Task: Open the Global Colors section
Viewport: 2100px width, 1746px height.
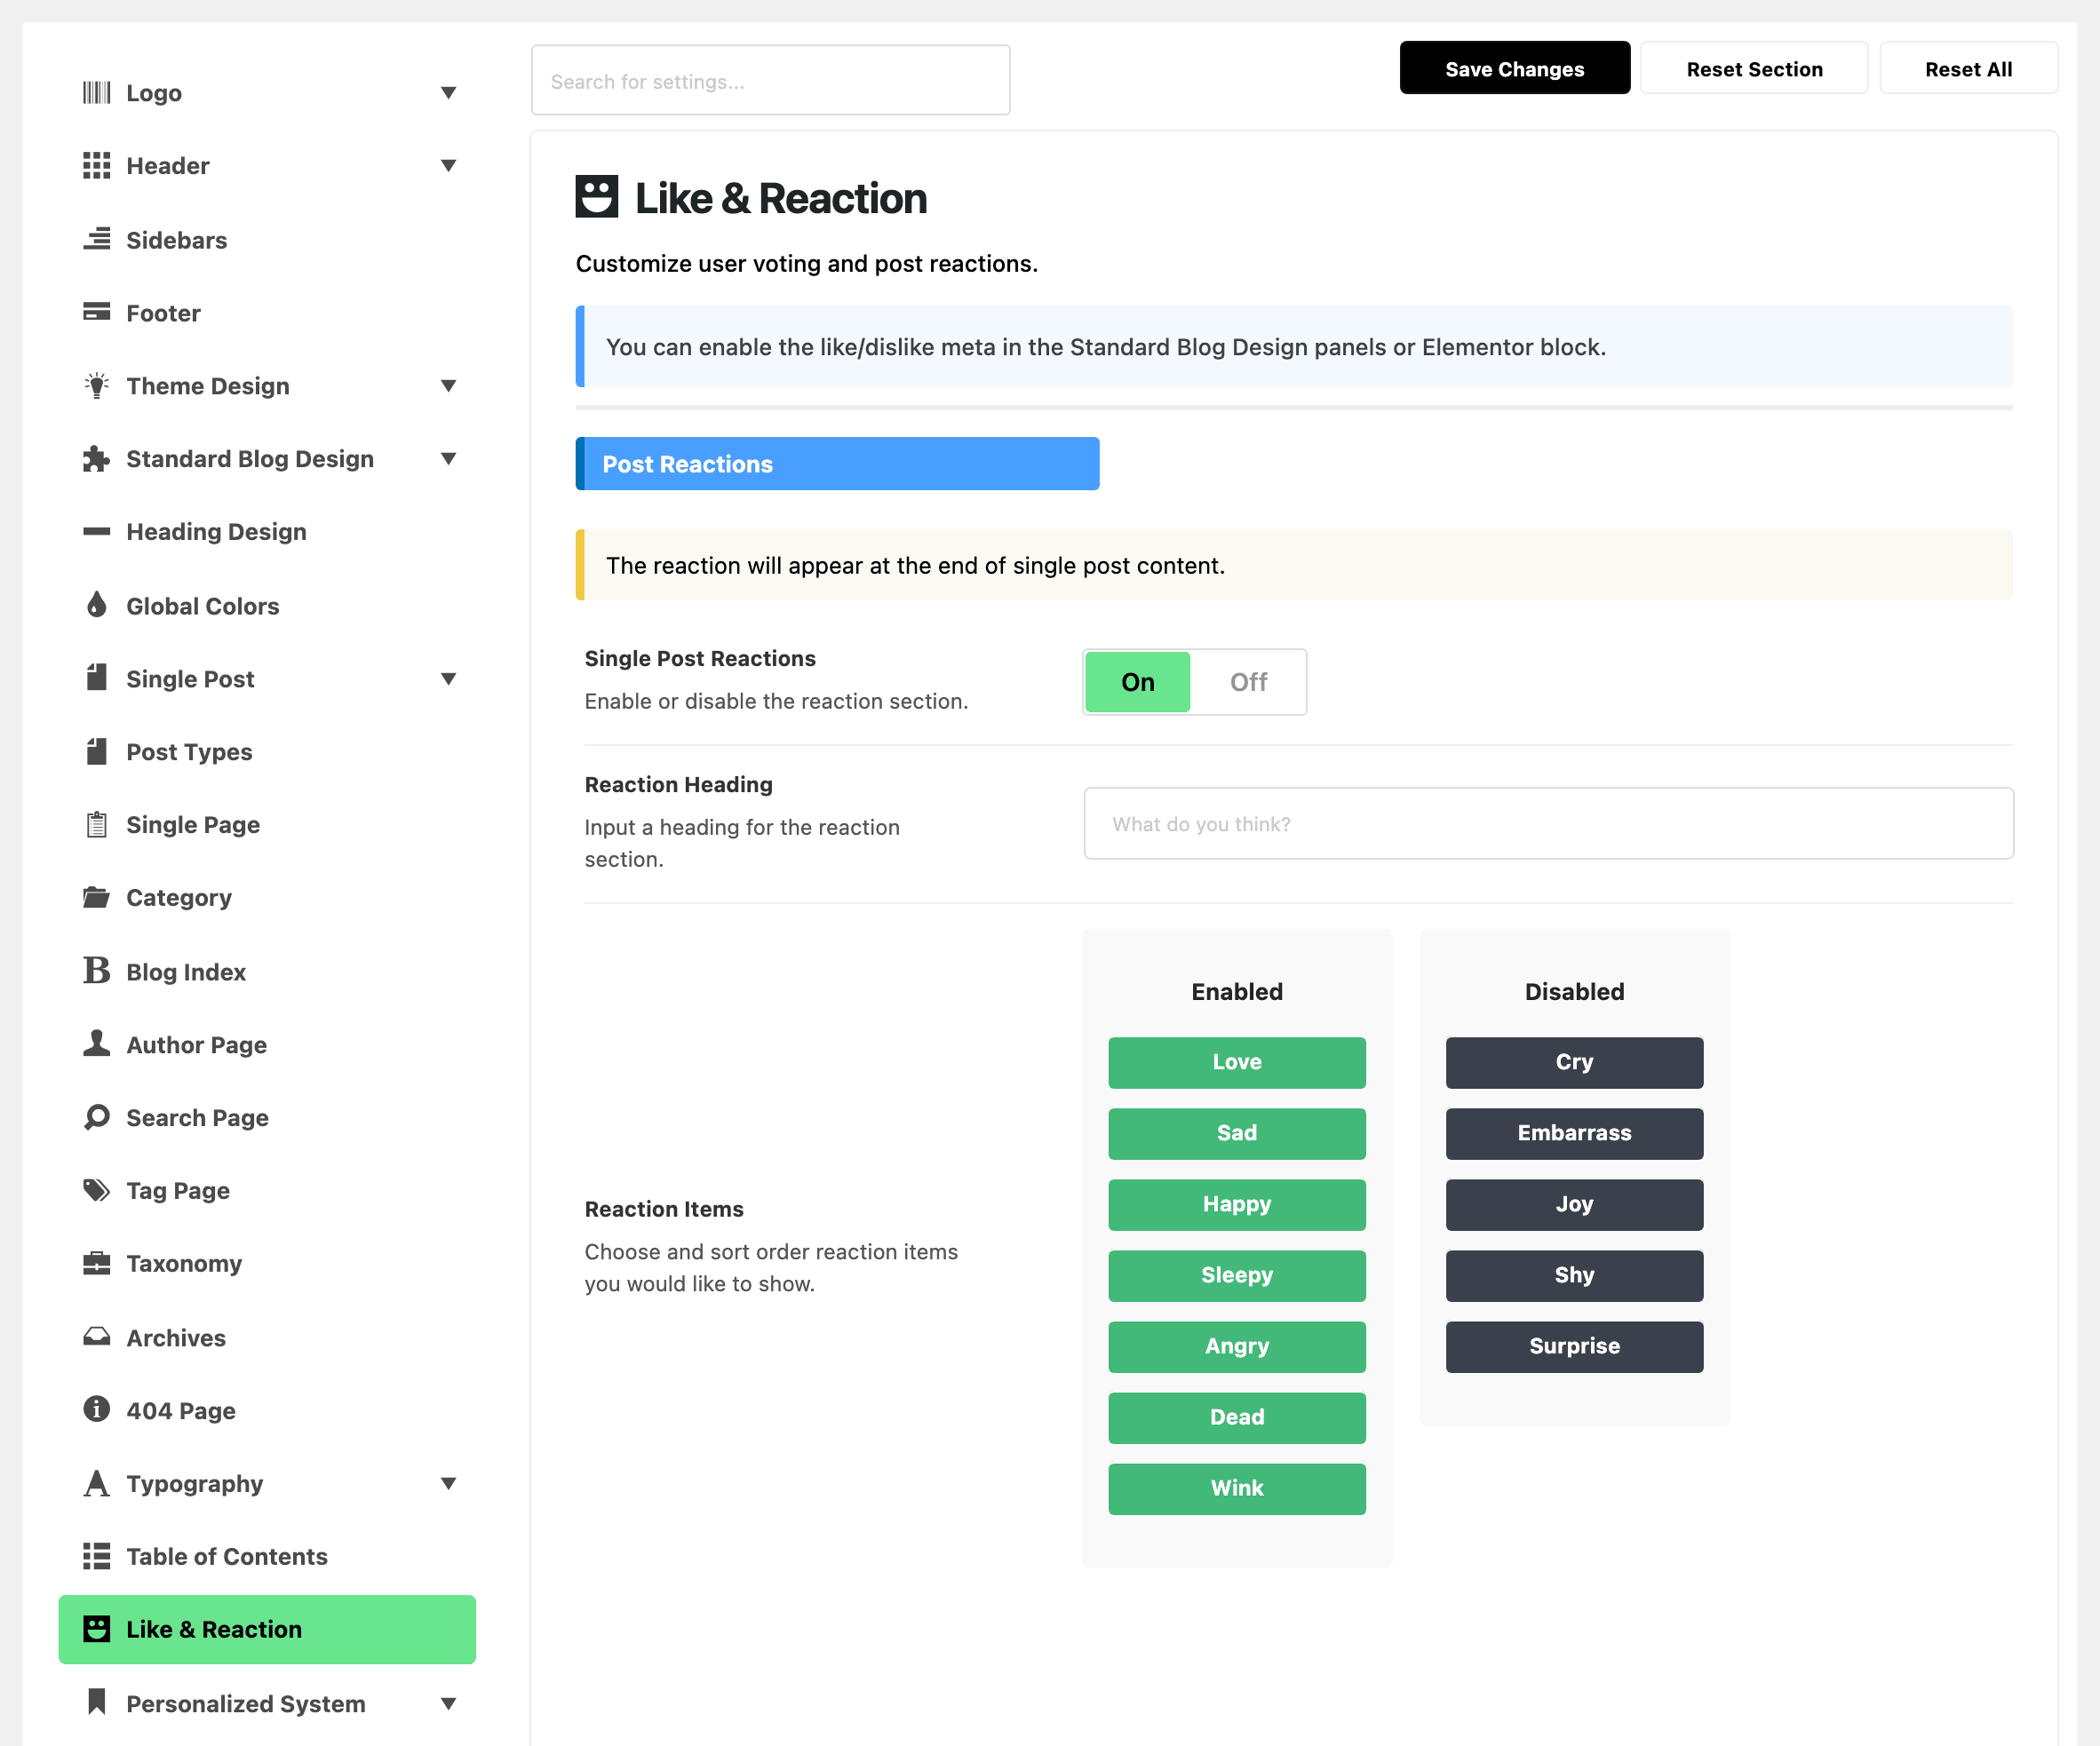Action: point(267,606)
